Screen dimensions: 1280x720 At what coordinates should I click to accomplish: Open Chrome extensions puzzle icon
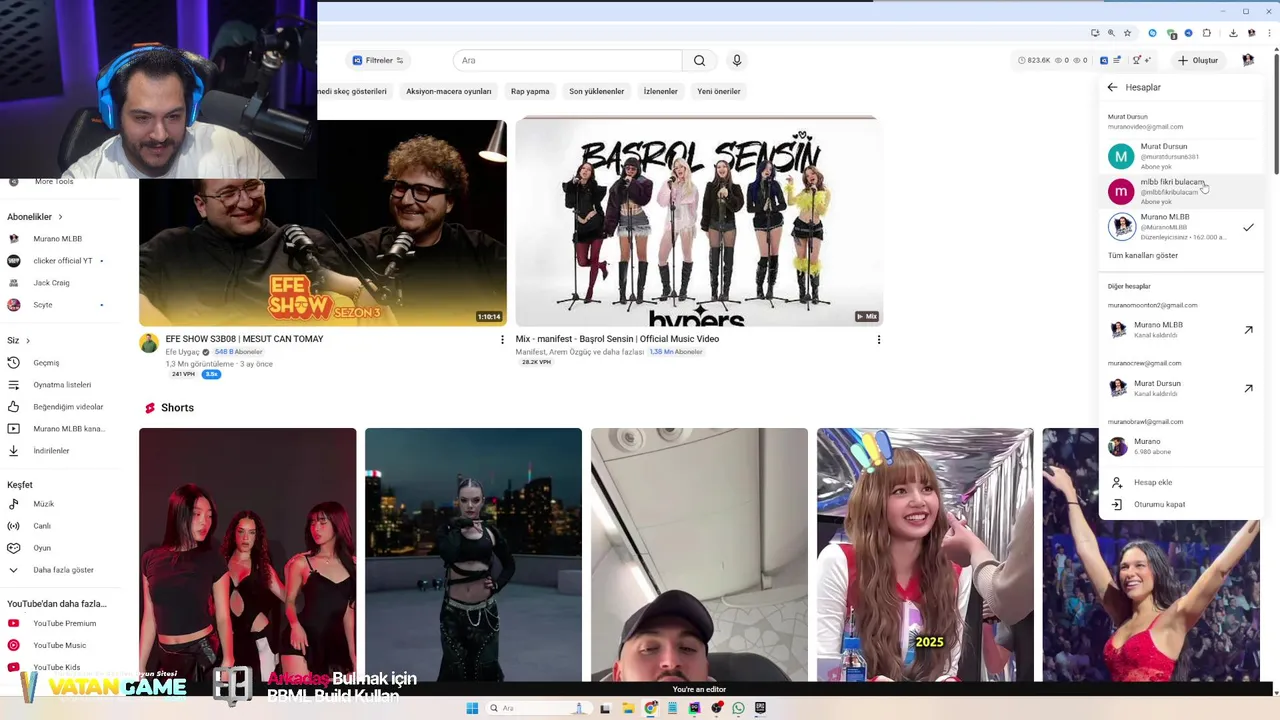(x=1207, y=33)
